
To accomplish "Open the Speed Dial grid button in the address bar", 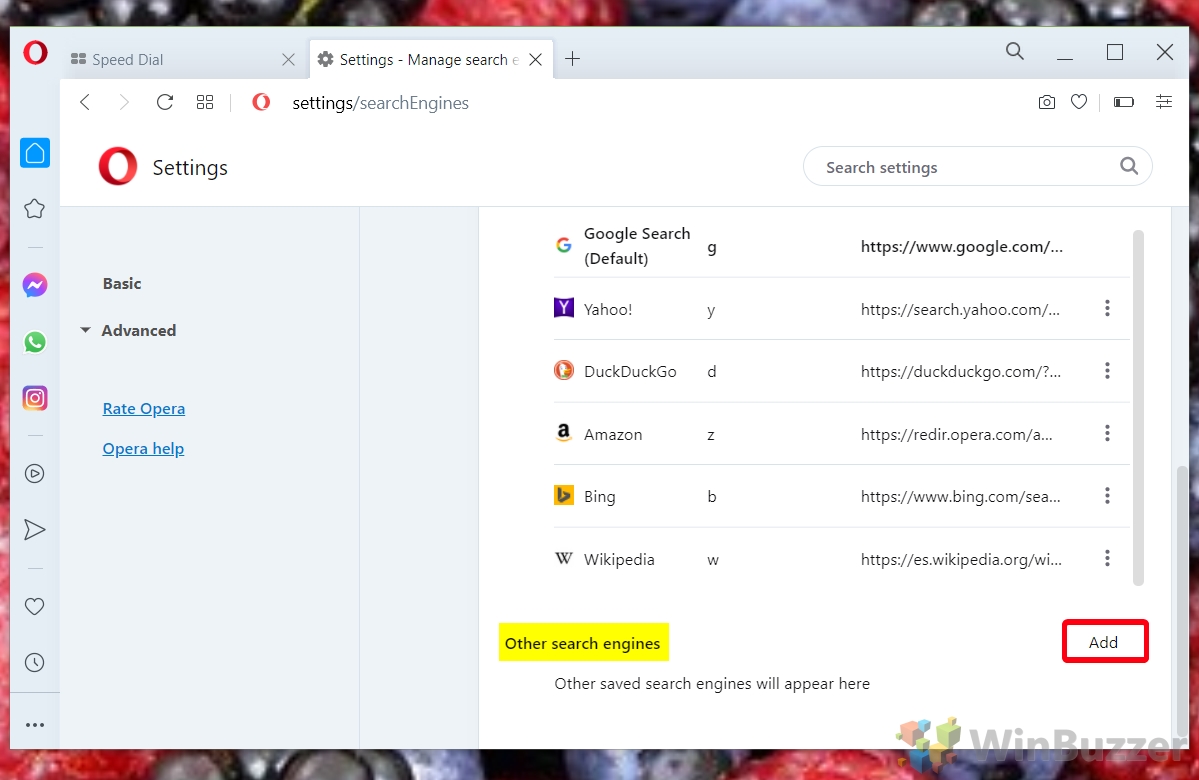I will pos(205,102).
